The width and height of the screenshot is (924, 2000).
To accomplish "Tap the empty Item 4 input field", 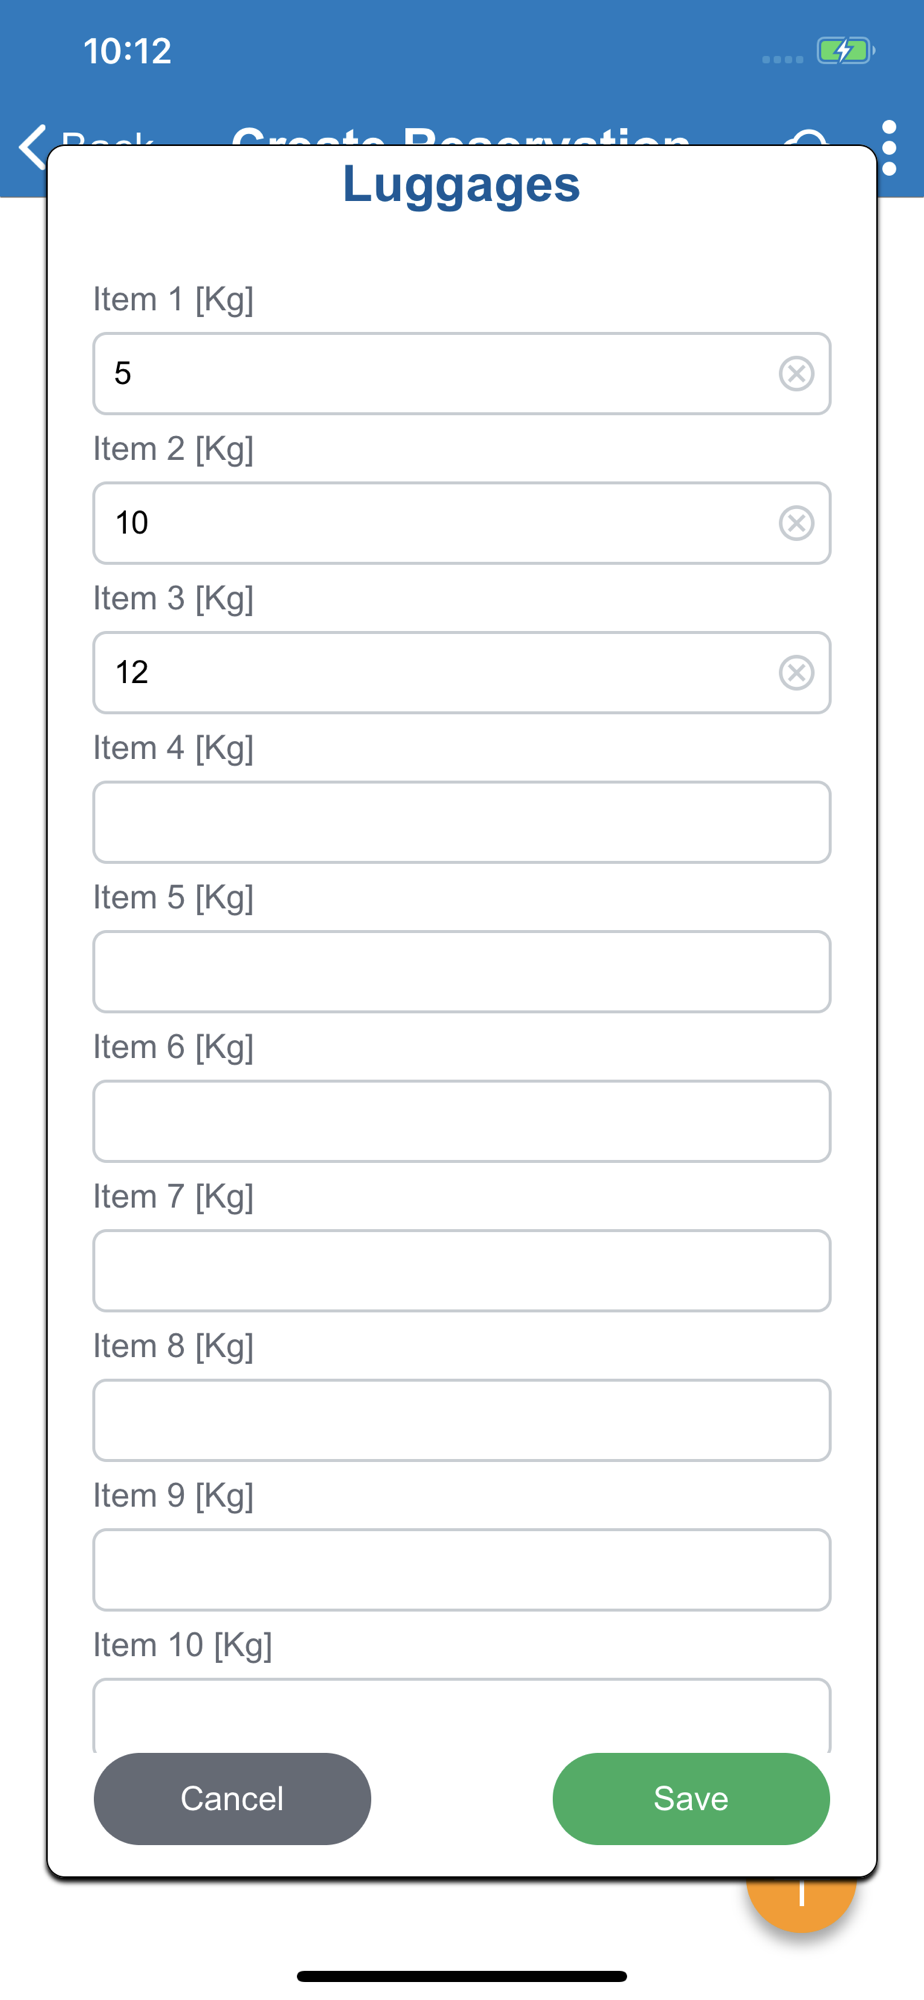I will point(461,822).
